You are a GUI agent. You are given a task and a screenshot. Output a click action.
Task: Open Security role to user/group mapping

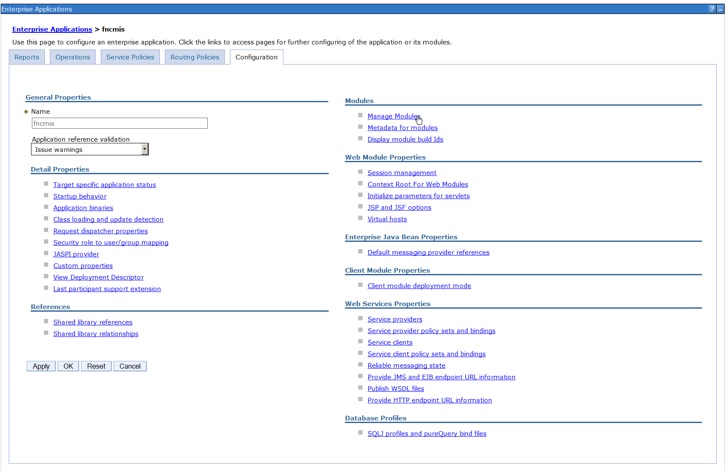click(x=110, y=242)
